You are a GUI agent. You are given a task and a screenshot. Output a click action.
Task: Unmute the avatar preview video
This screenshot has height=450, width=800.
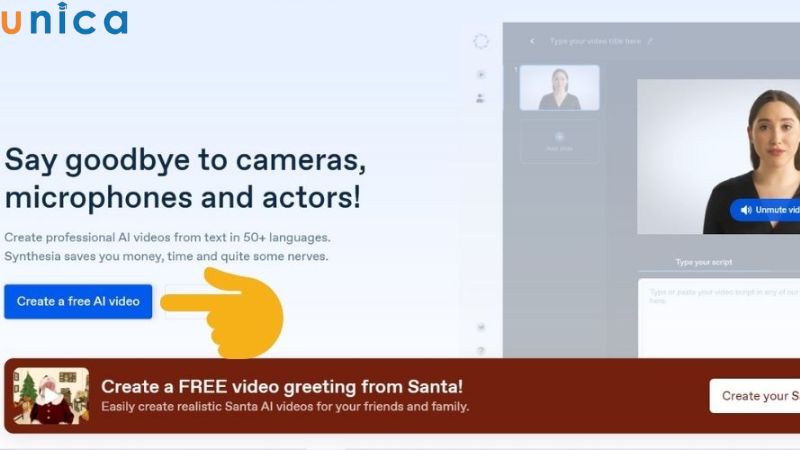coord(767,210)
